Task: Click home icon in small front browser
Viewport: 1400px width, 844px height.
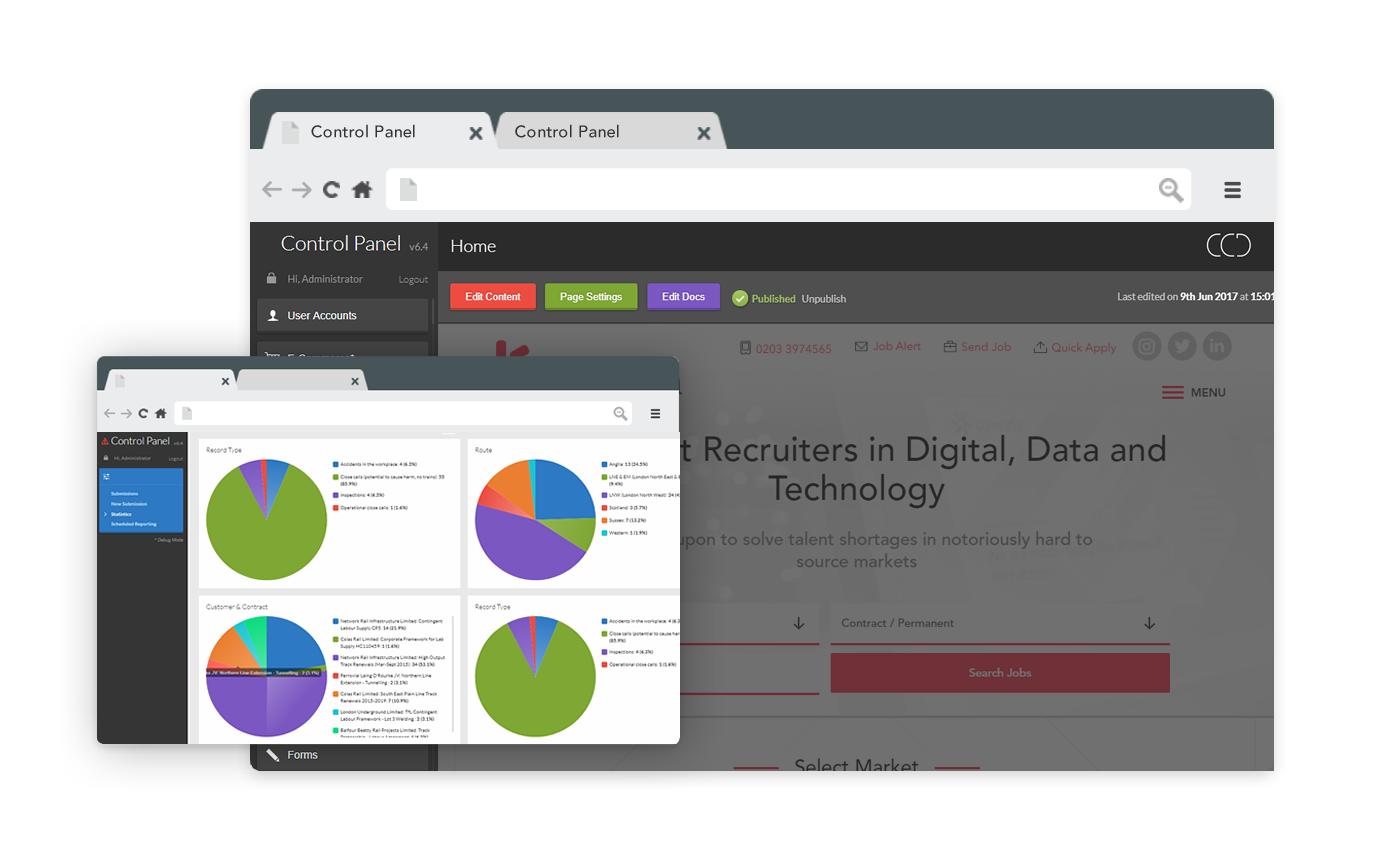Action: coord(160,413)
